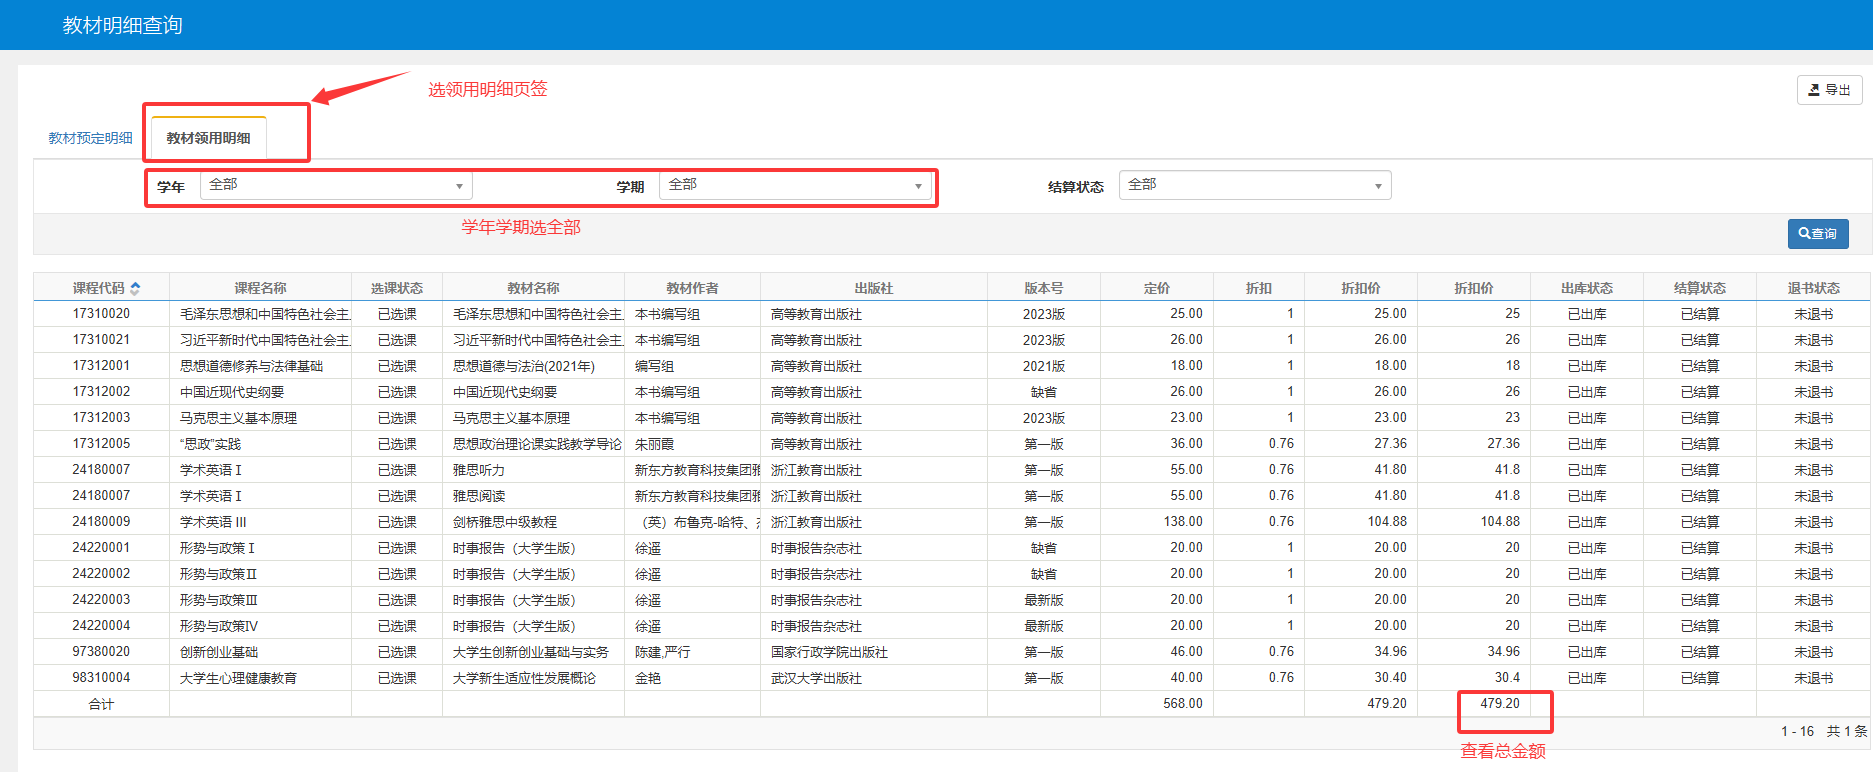
Task: Select the 教材领用明细 tab
Action: tap(208, 138)
